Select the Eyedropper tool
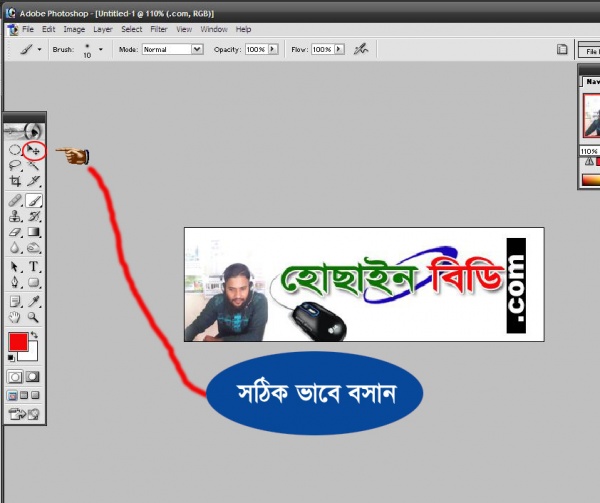 click(x=34, y=301)
